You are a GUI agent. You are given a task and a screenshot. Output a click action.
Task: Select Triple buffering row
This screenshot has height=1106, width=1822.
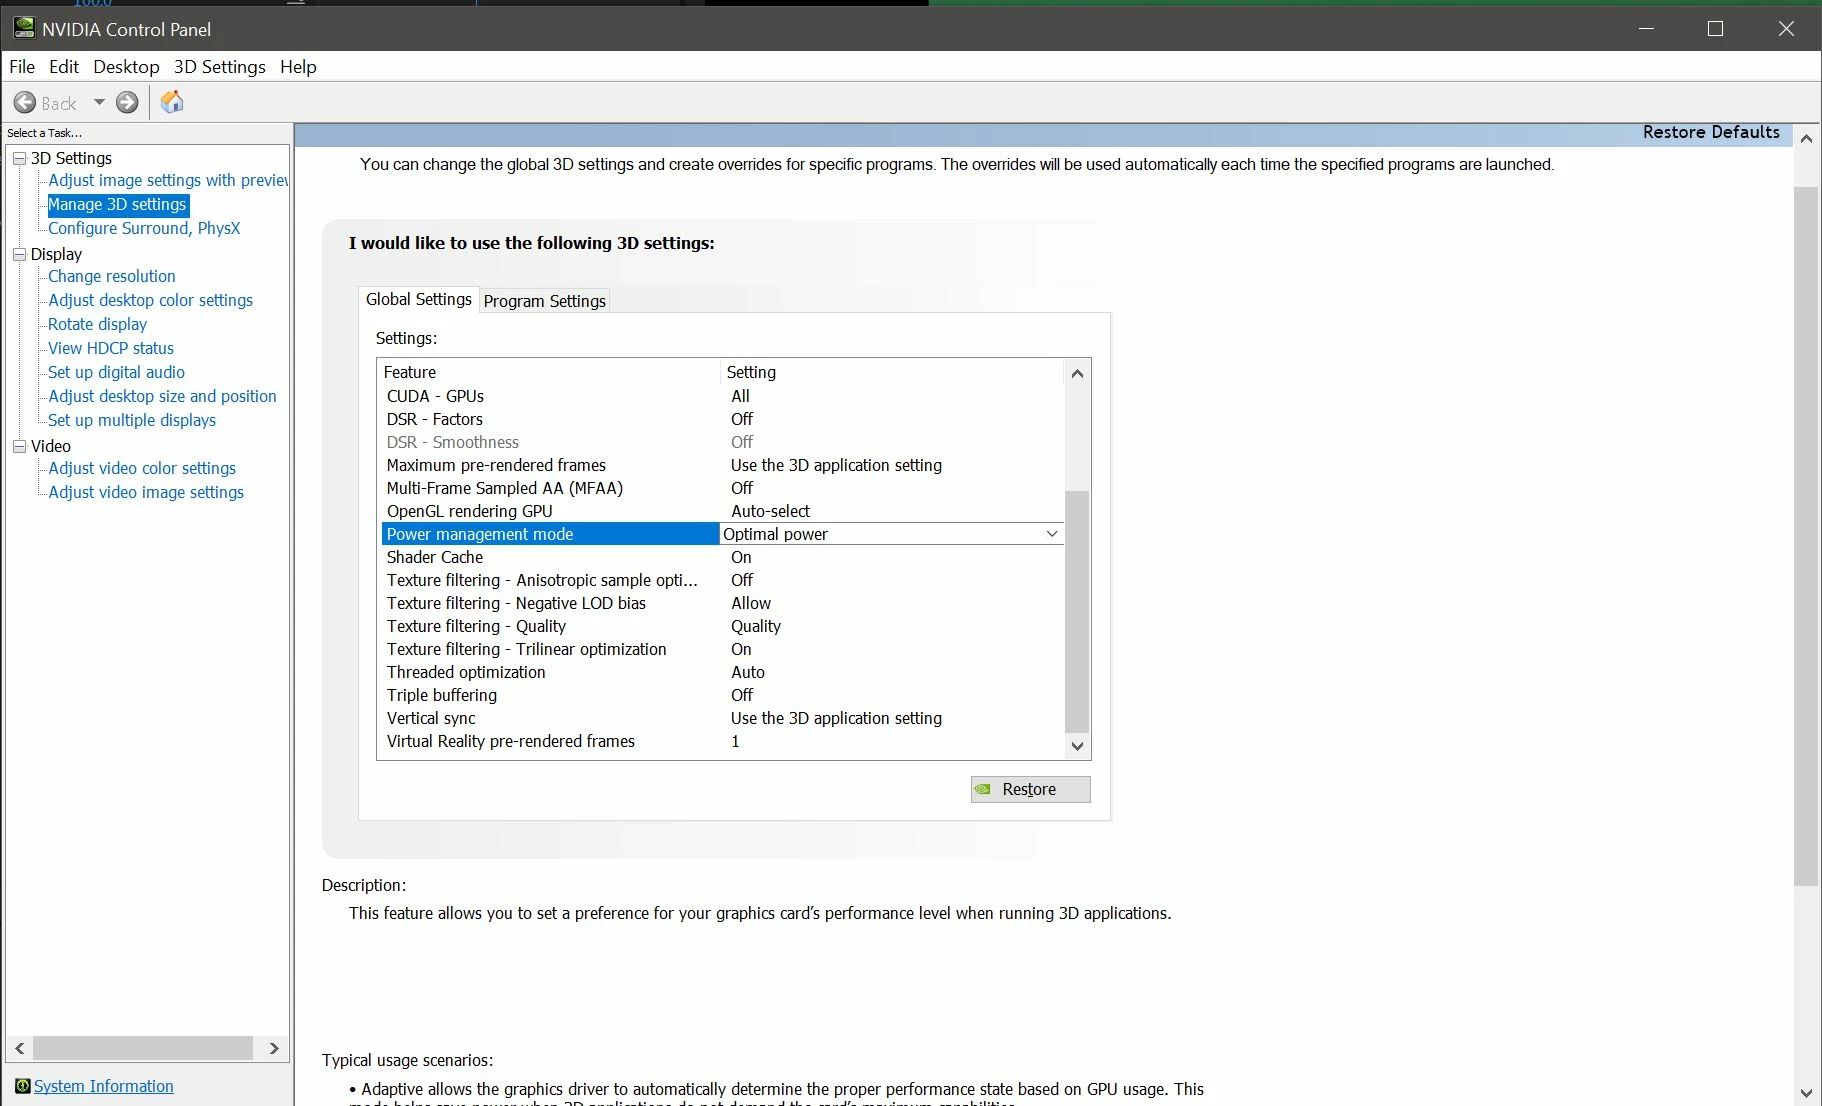720,695
